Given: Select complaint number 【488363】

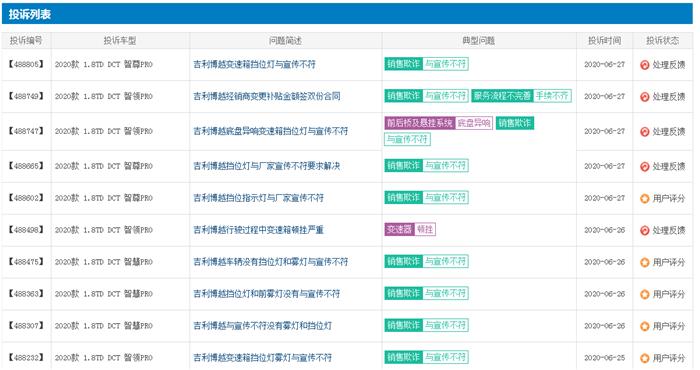Looking at the screenshot, I should (x=26, y=294).
